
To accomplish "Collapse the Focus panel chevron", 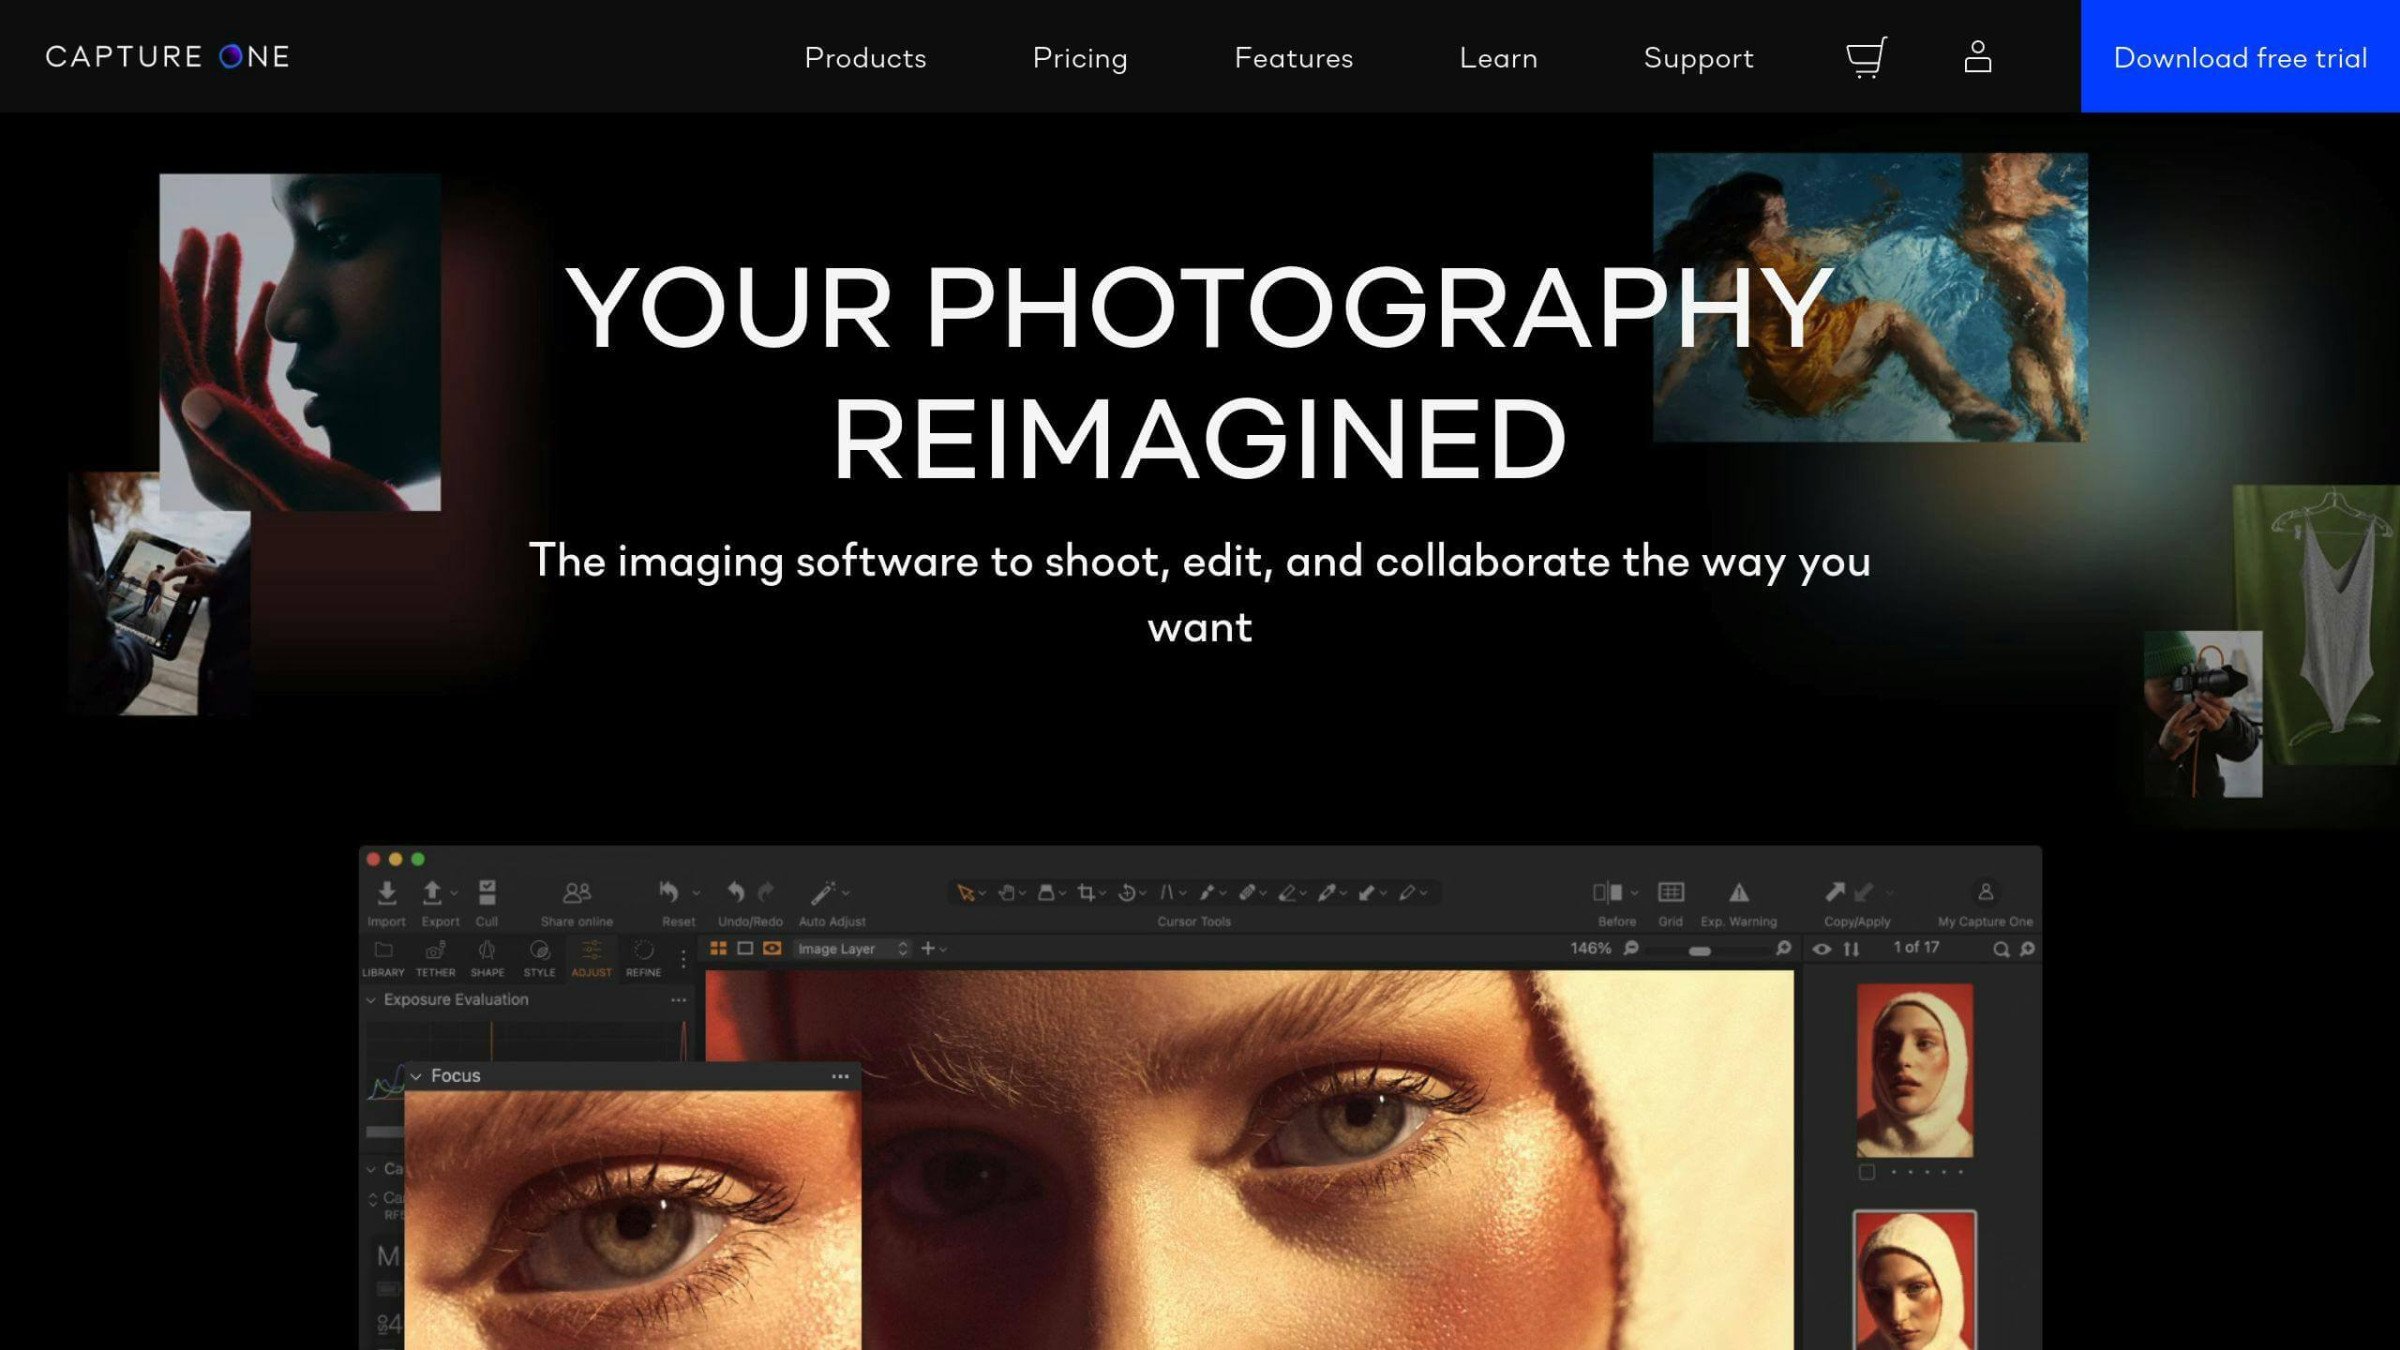I will coord(416,1076).
